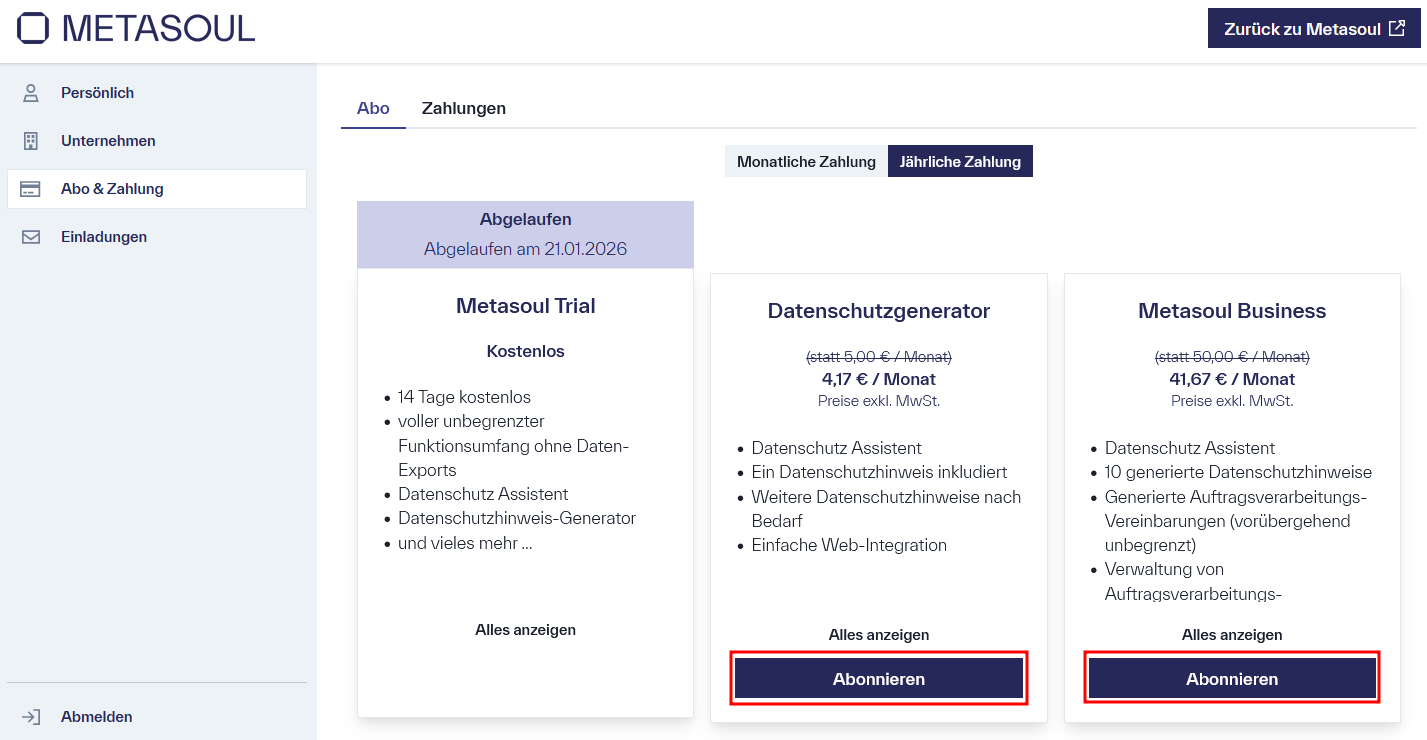The image size is (1427, 740).
Task: Click the Kostenlos label in Trial card
Action: pyautogui.click(x=525, y=351)
